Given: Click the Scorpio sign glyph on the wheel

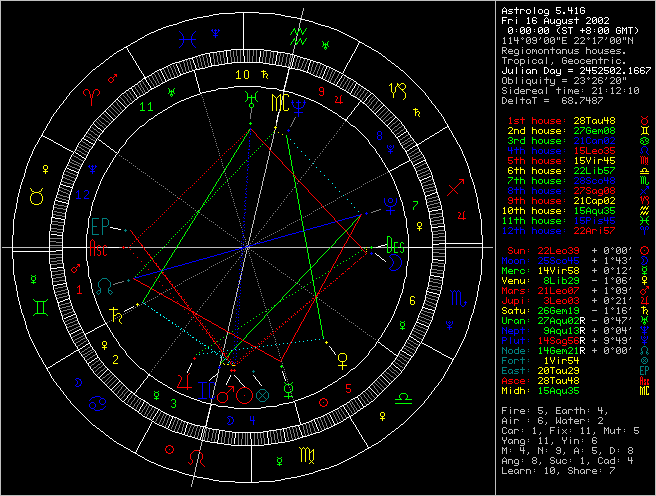Looking at the screenshot, I should (x=456, y=297).
